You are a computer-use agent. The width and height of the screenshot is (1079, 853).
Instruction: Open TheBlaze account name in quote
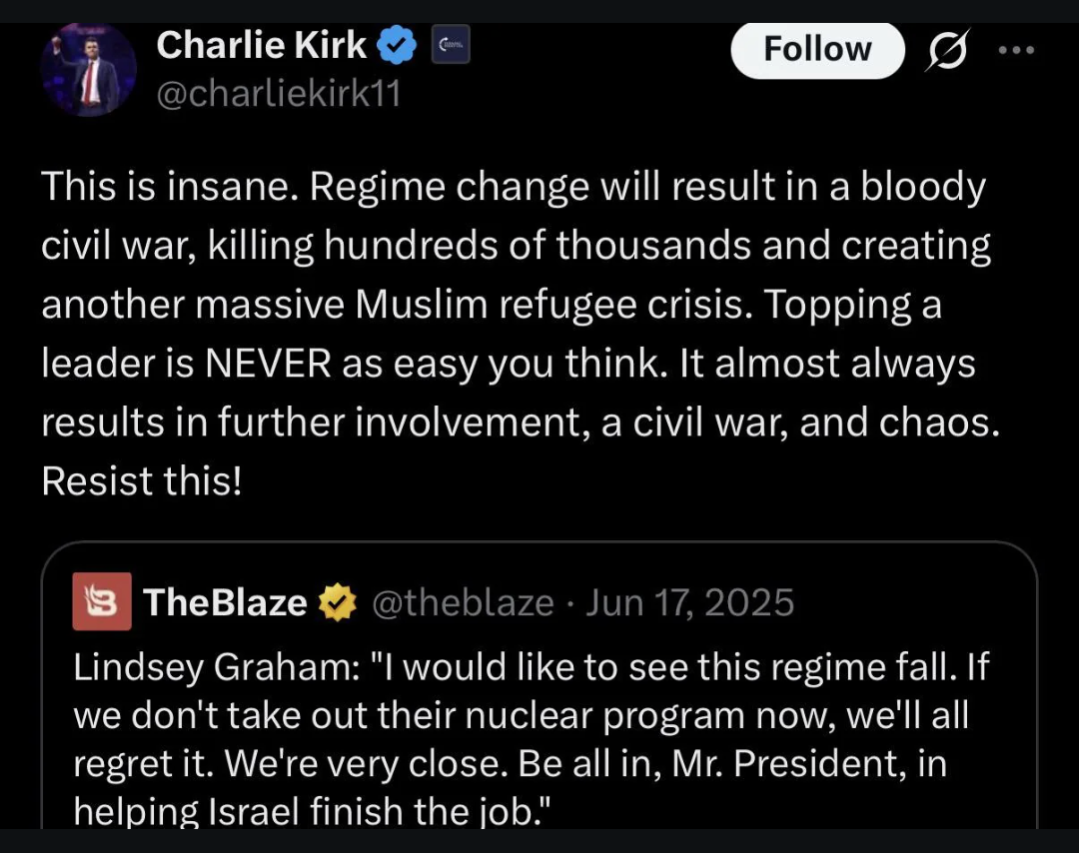point(225,603)
